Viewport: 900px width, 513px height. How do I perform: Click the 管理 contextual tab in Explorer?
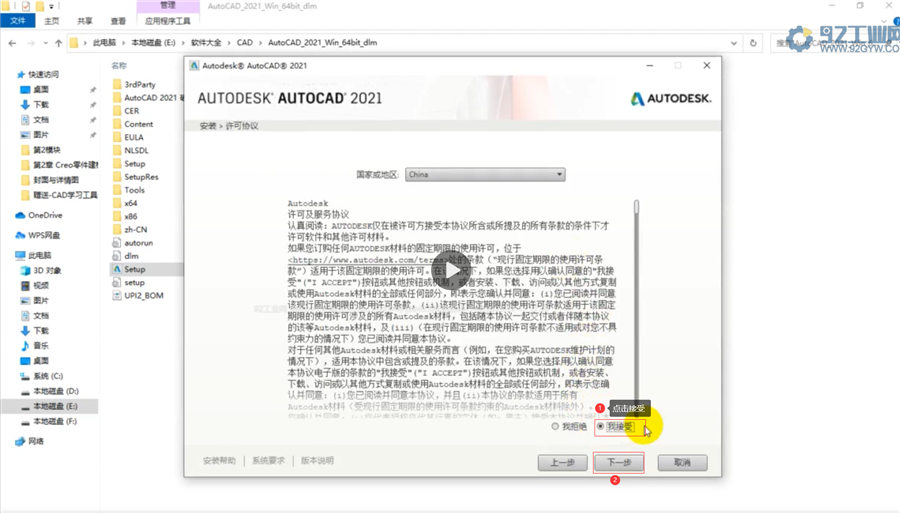pos(168,5)
